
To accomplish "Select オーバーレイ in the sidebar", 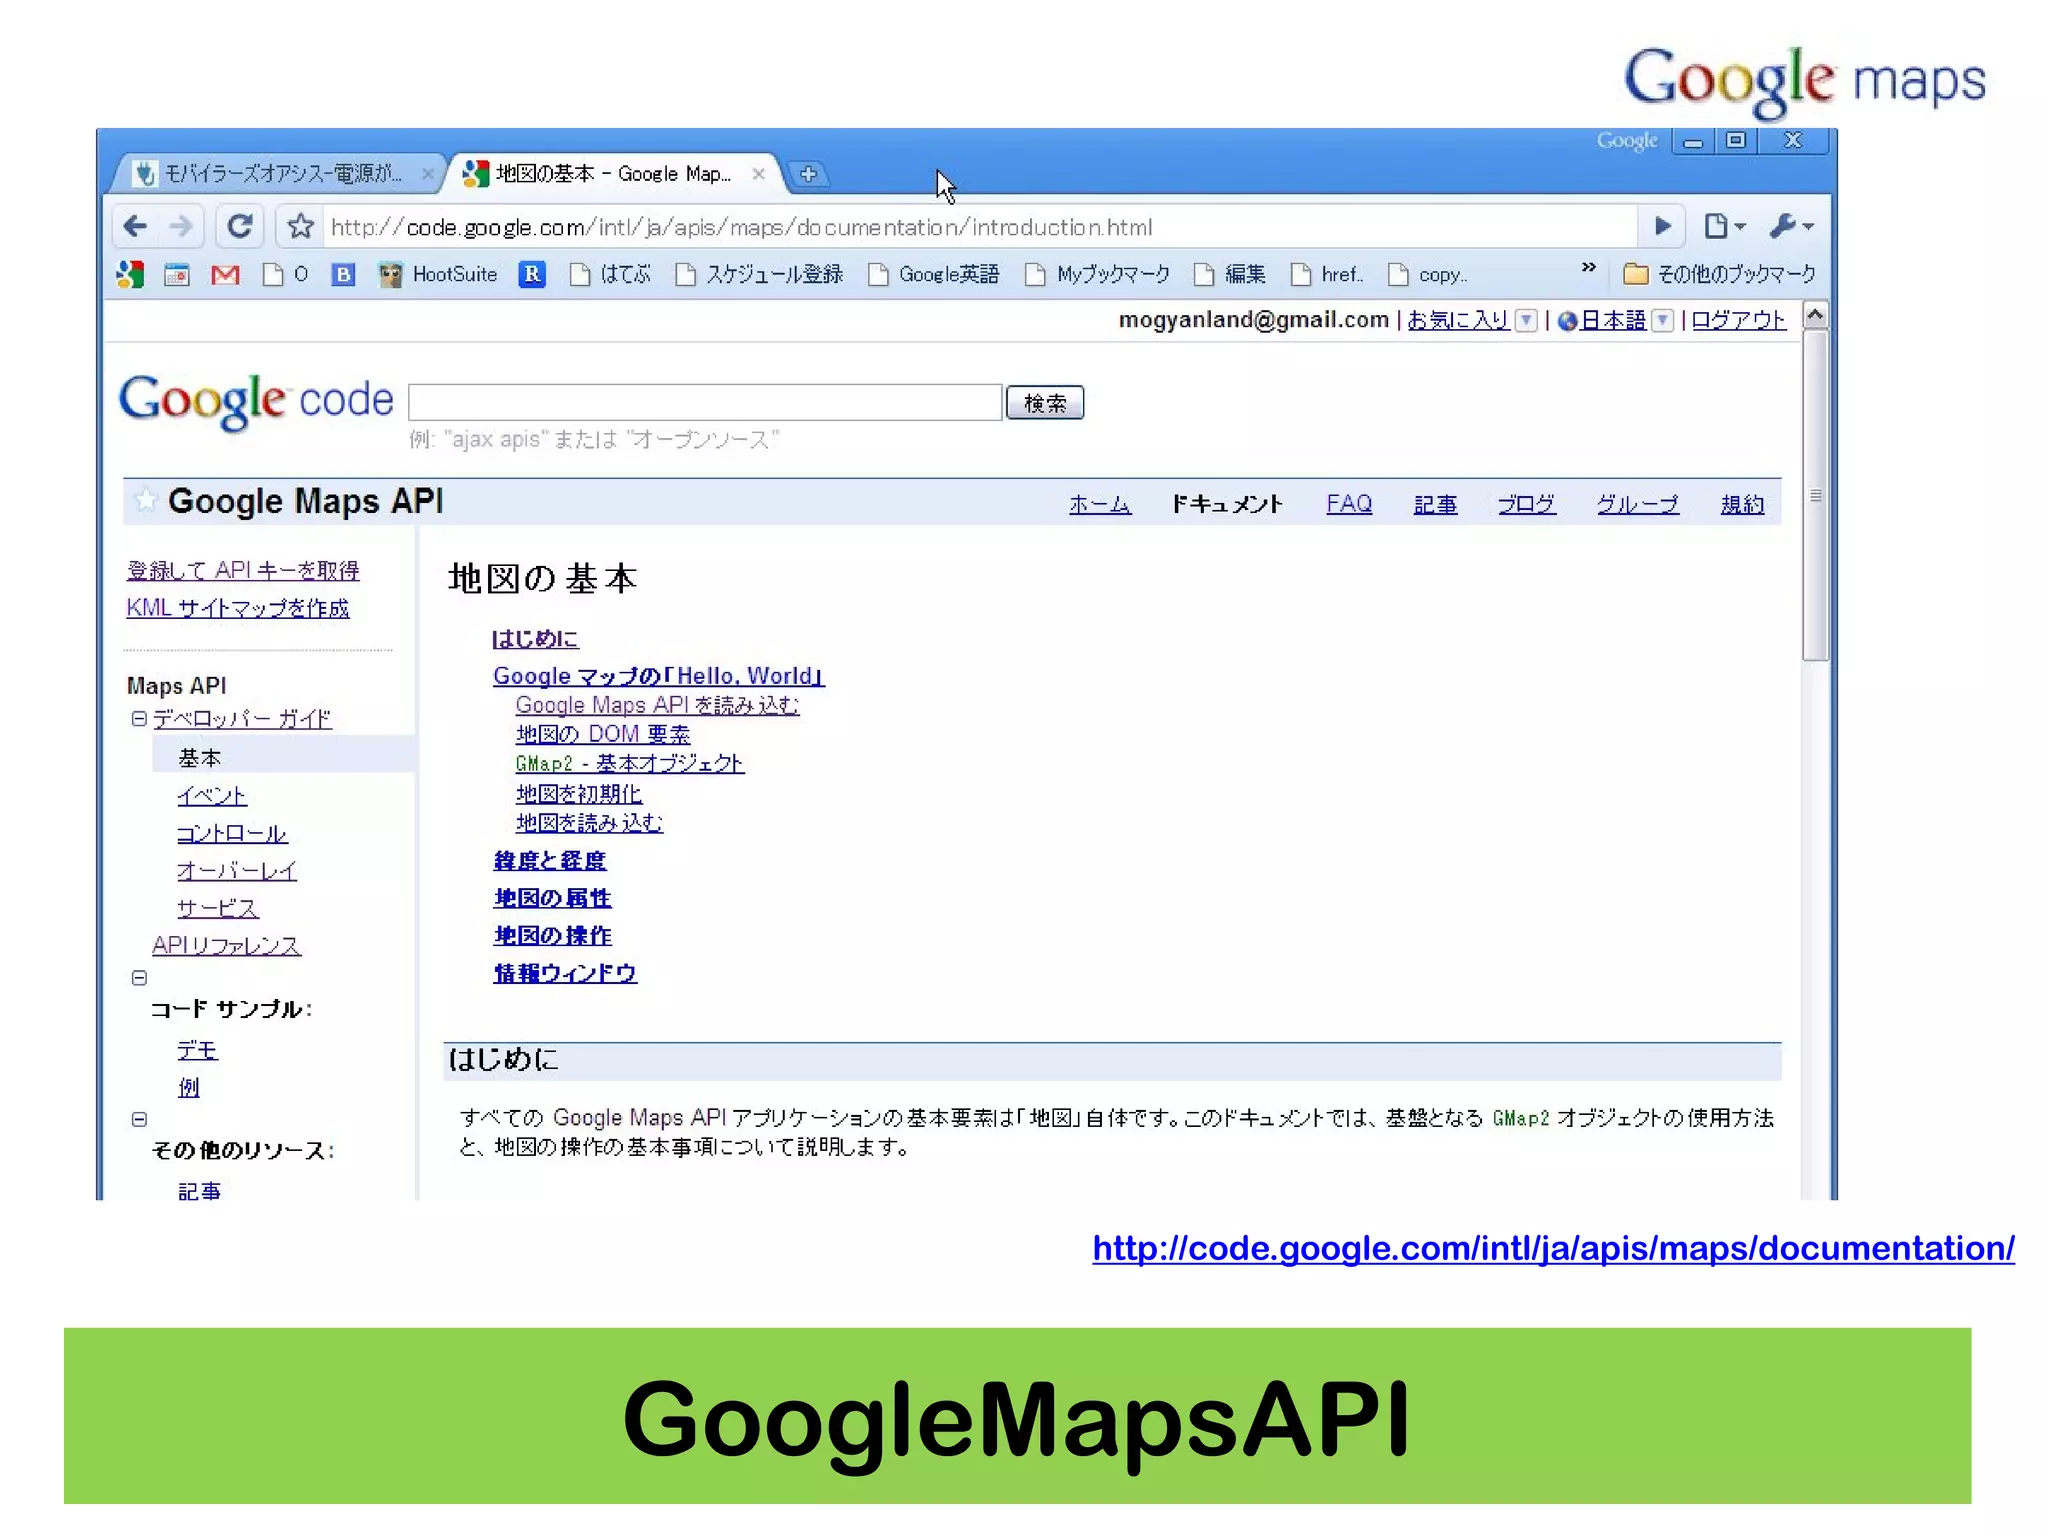I will click(237, 871).
